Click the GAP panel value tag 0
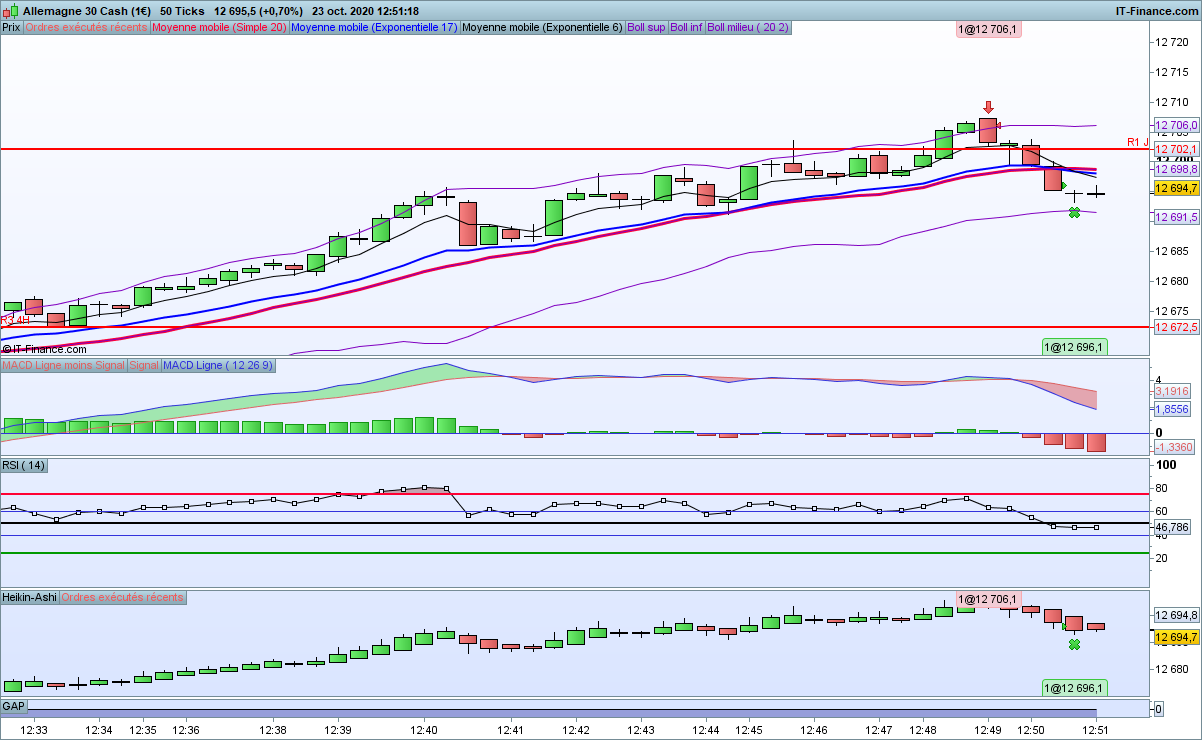Image resolution: width=1202 pixels, height=740 pixels. pos(1159,709)
